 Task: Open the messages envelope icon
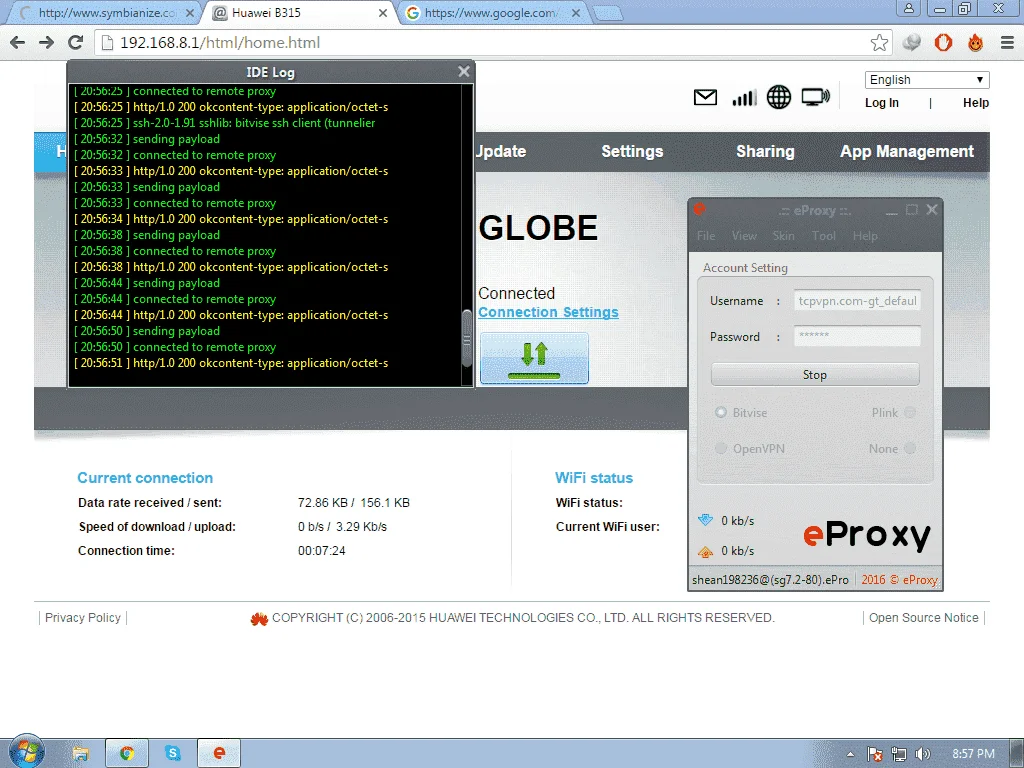705,97
